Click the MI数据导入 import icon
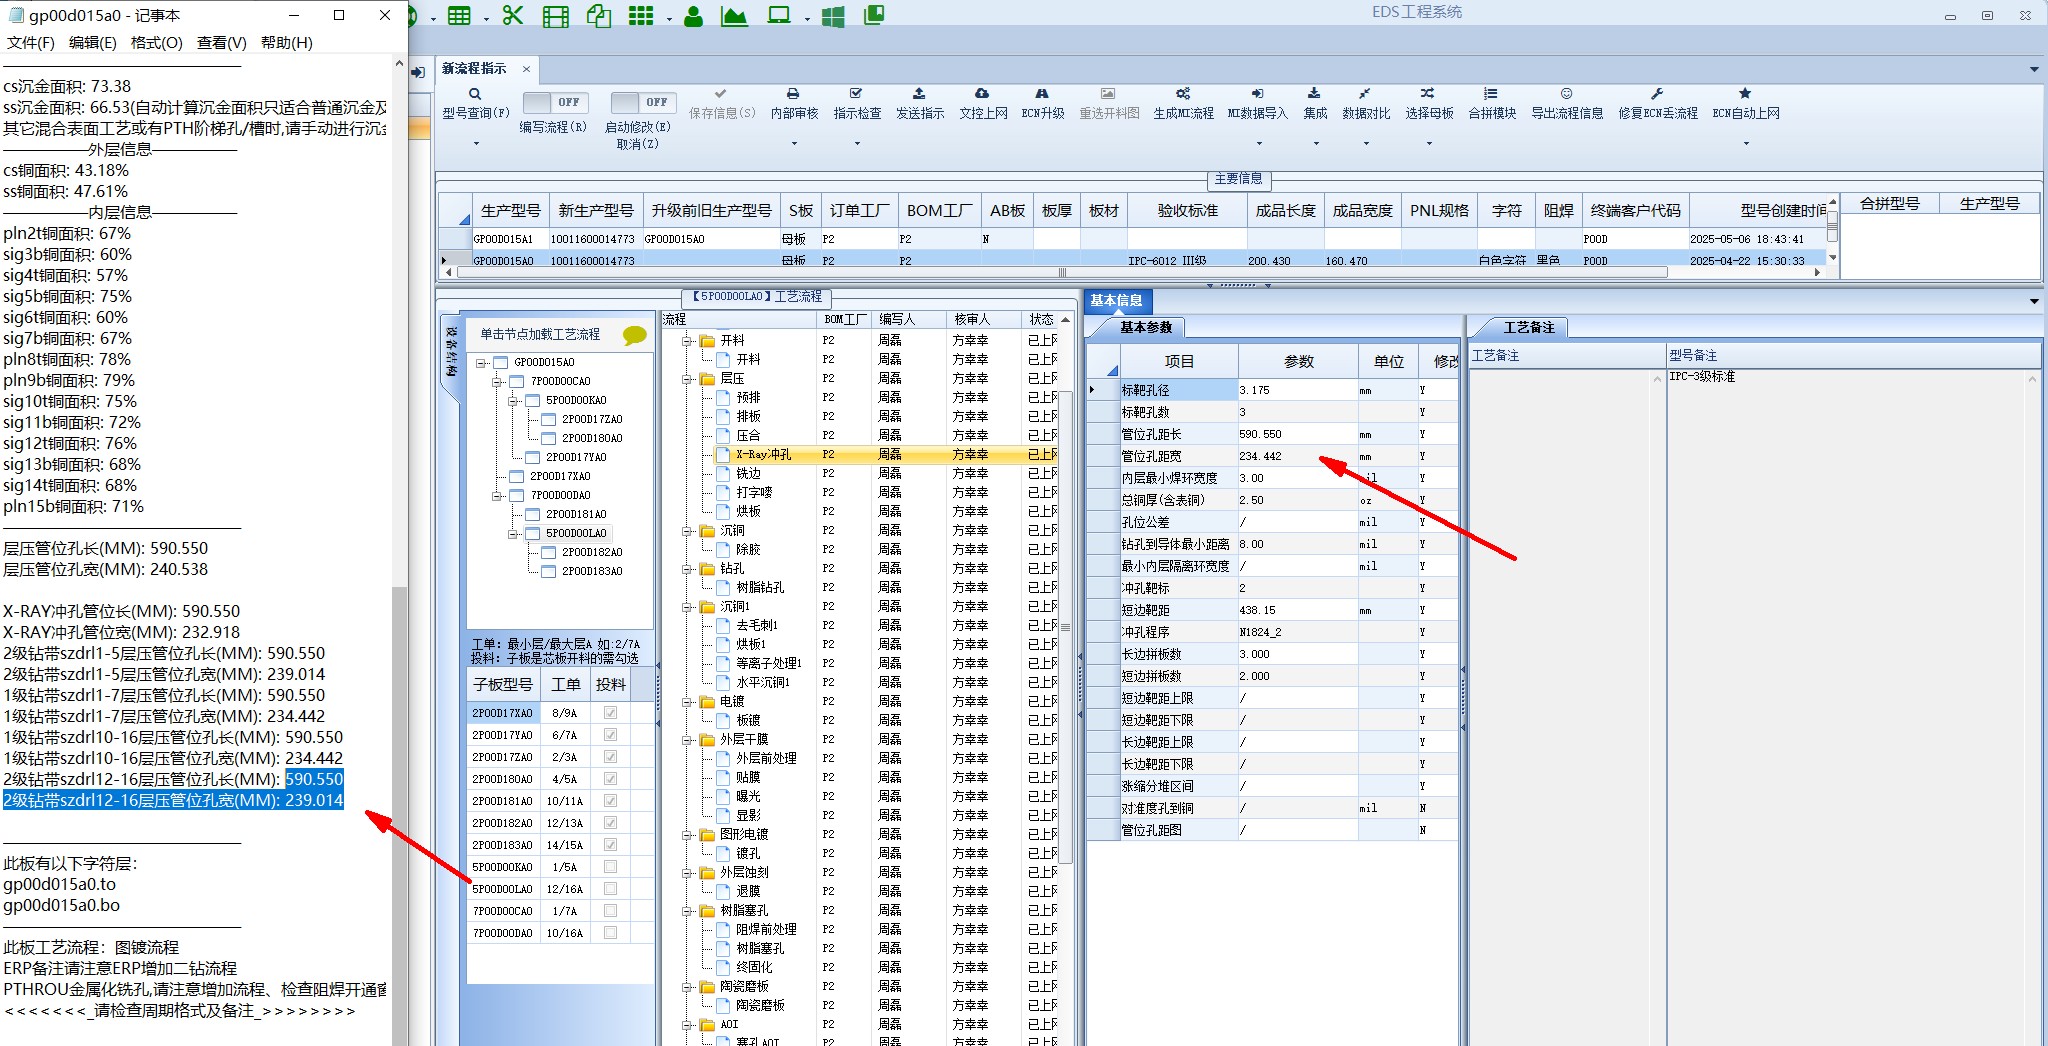 pyautogui.click(x=1257, y=93)
